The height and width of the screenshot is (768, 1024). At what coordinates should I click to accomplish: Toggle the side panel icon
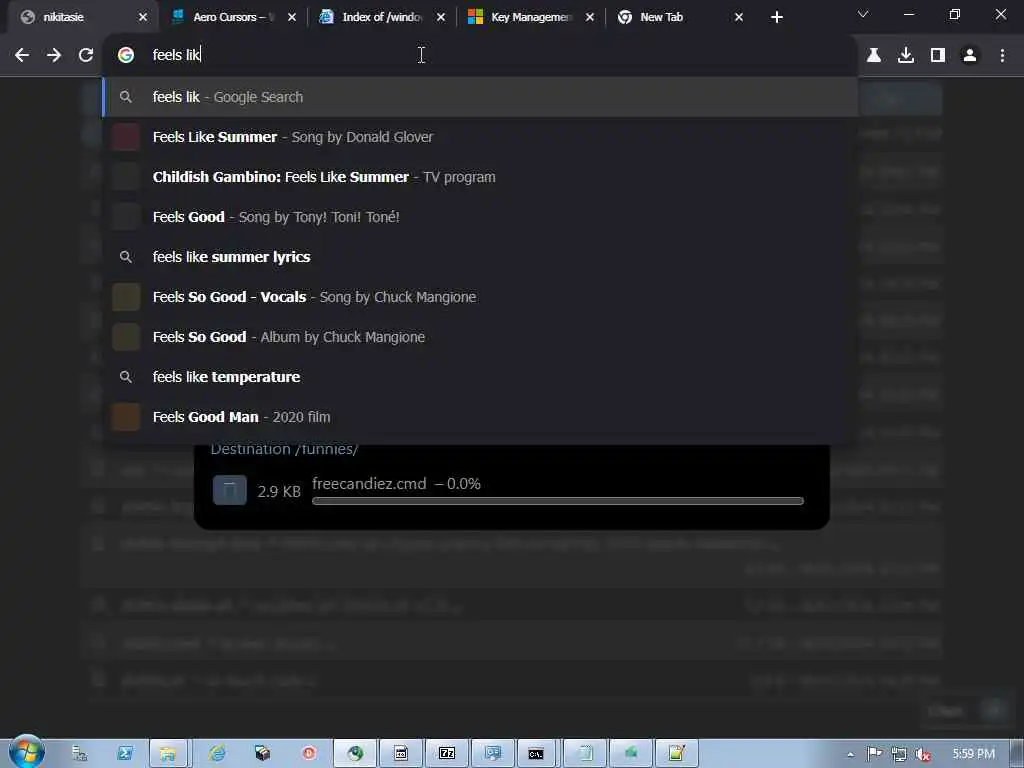[x=938, y=56]
